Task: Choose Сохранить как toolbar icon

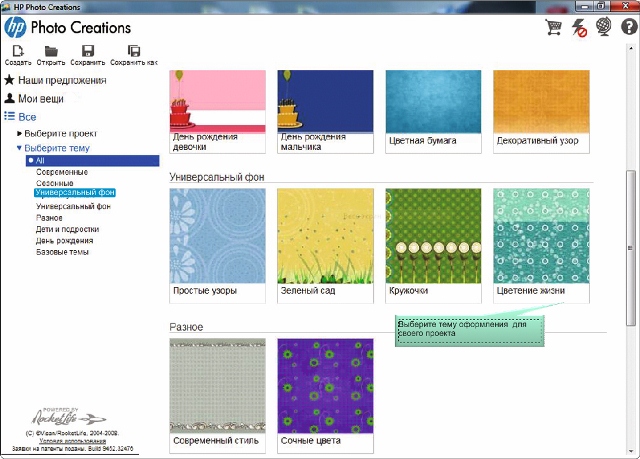Action: click(134, 55)
